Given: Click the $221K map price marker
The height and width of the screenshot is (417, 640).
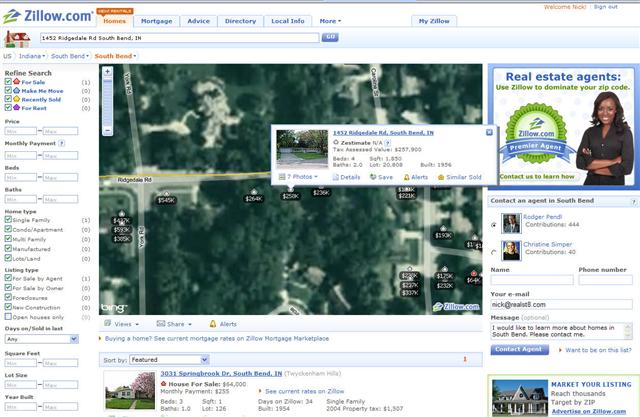Looking at the screenshot, I should click(407, 196).
